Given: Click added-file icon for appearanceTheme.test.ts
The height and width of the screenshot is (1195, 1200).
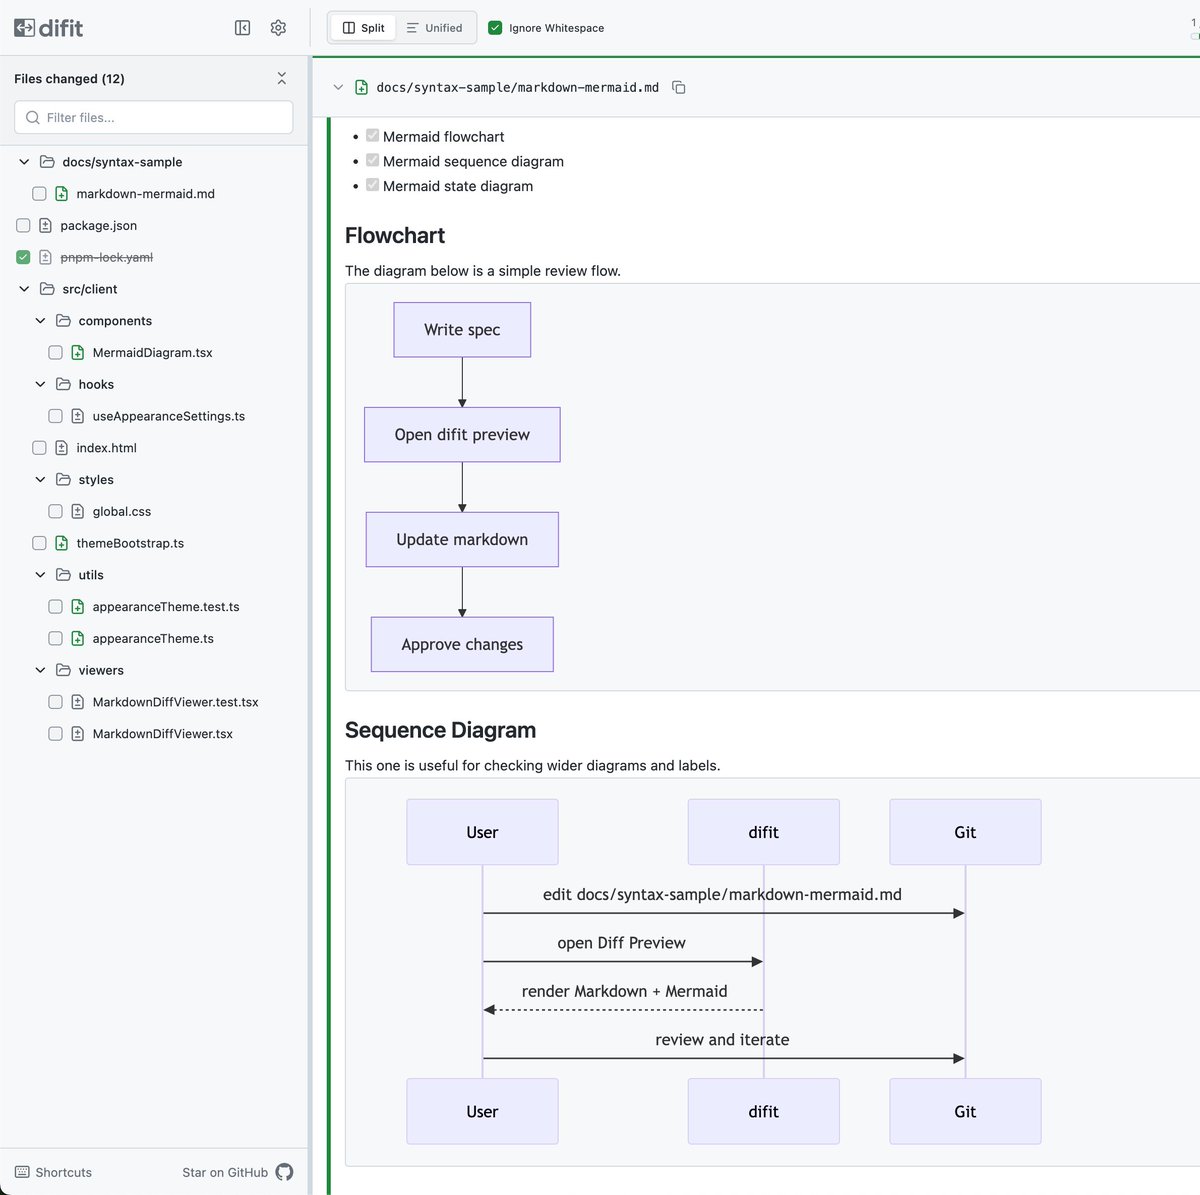Looking at the screenshot, I should (x=77, y=607).
